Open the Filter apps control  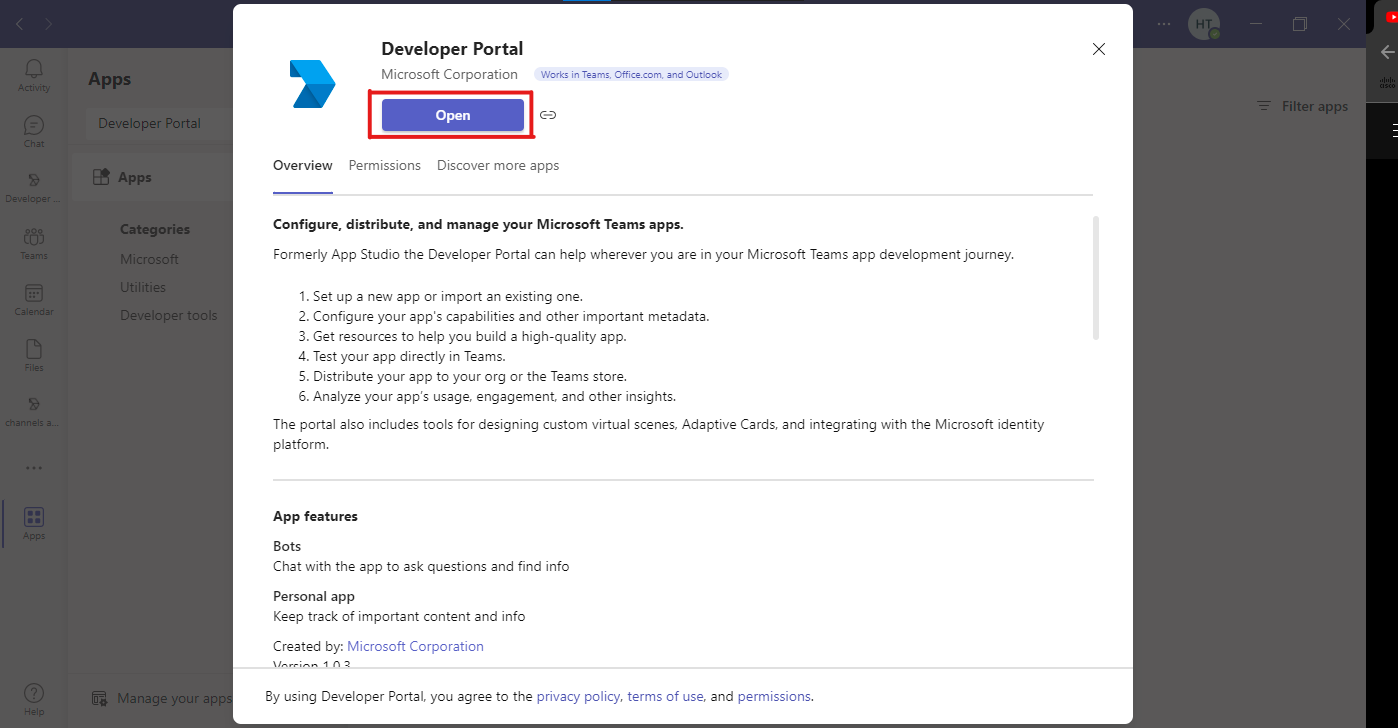tap(1302, 106)
